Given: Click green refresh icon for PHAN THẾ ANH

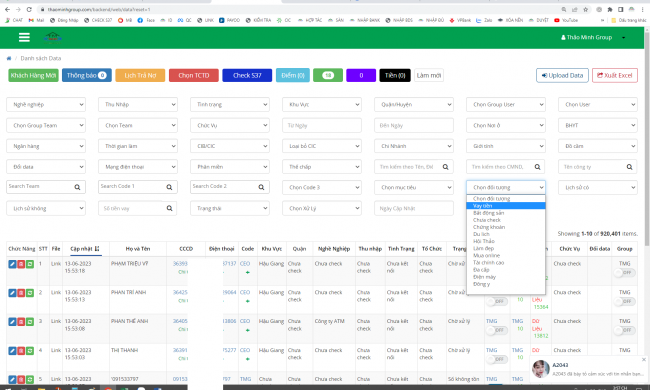Looking at the screenshot, I should coord(30,322).
